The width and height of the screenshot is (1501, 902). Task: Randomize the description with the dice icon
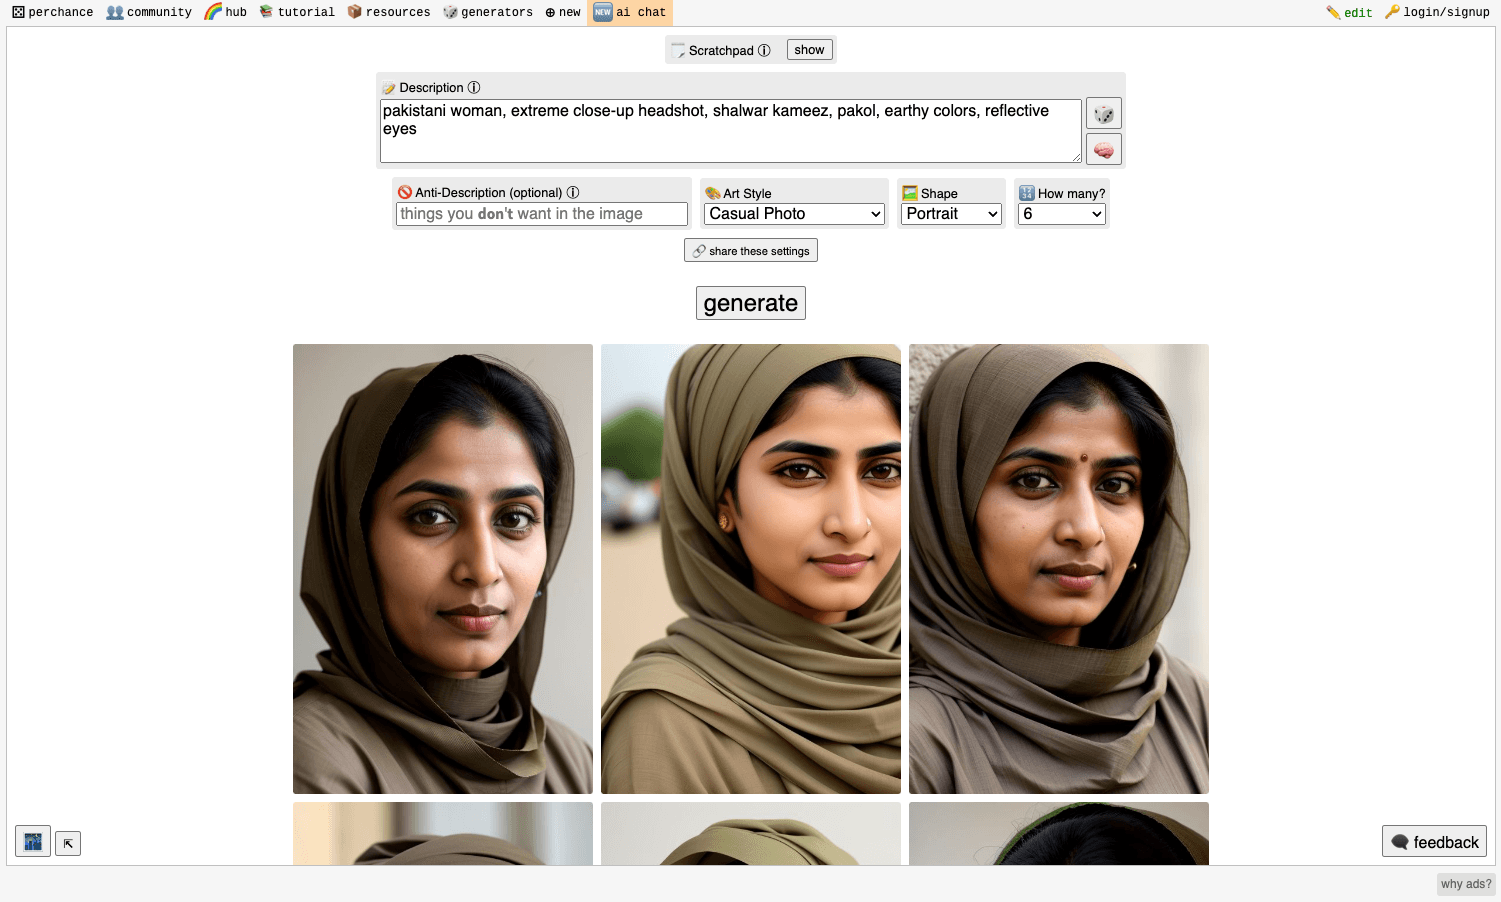pos(1103,113)
